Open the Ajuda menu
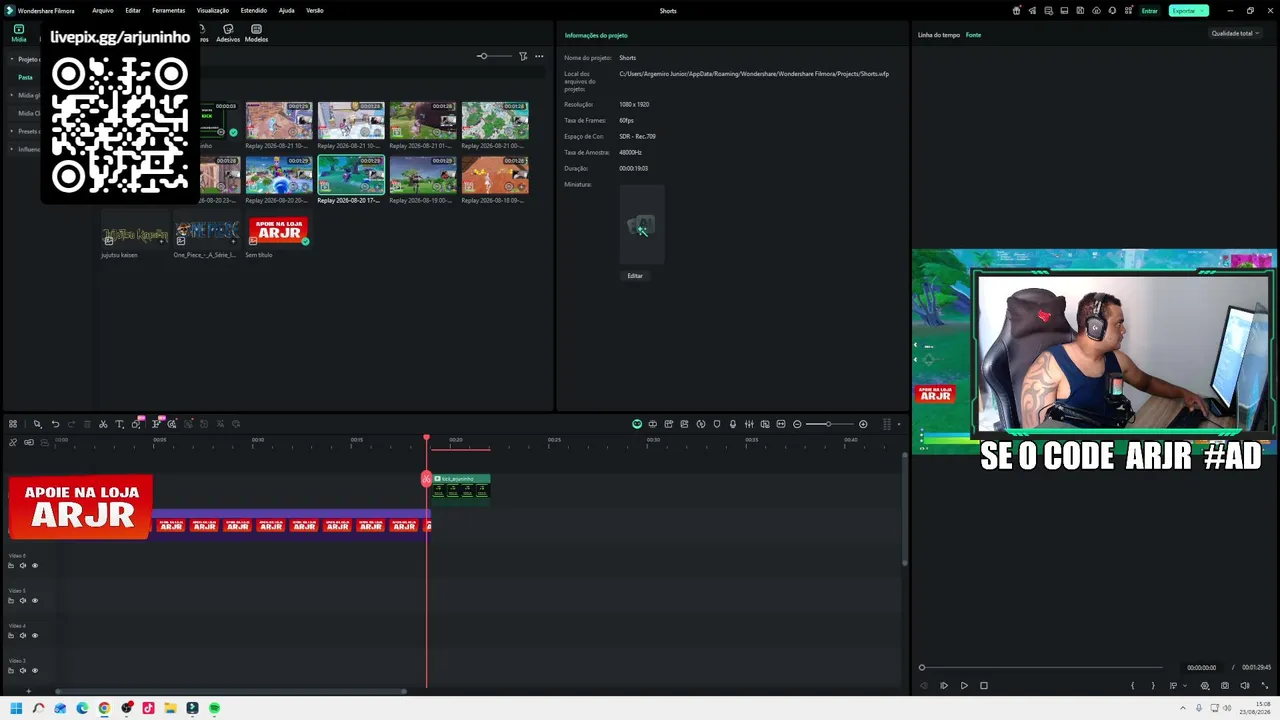The height and width of the screenshot is (720, 1280). click(x=287, y=10)
